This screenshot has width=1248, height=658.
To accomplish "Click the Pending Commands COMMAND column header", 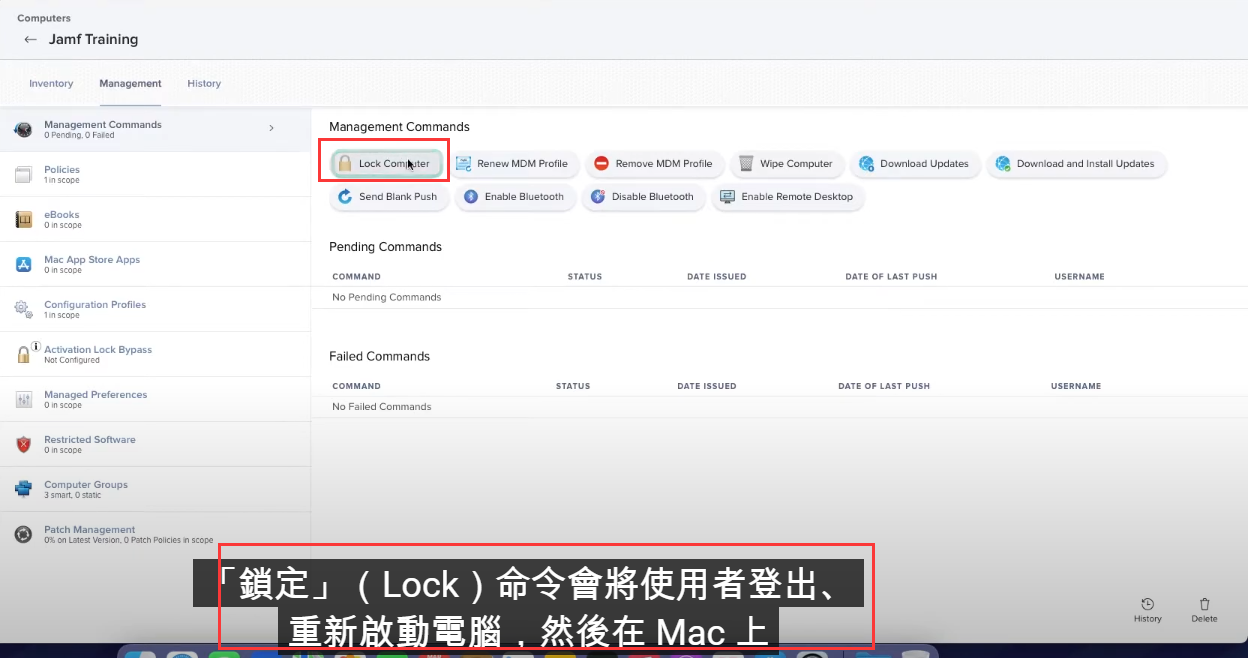I will (356, 277).
